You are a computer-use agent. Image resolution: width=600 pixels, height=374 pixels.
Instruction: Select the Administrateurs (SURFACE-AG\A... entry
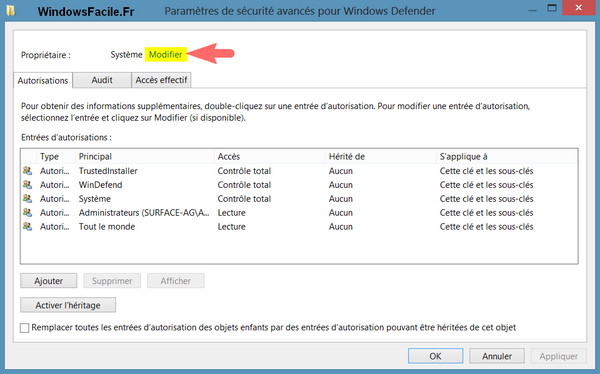point(299,212)
